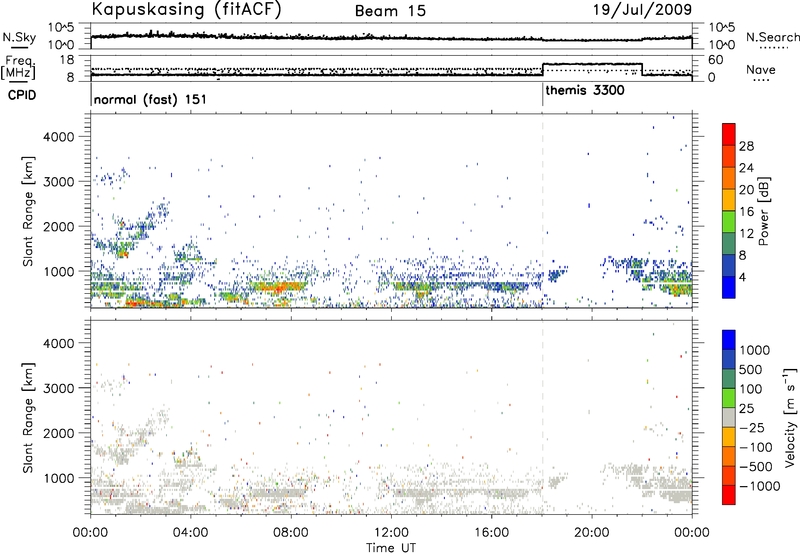Click the 'Velocity [m s-1]' colorbar title
This screenshot has height=554, width=800.
[x=790, y=417]
